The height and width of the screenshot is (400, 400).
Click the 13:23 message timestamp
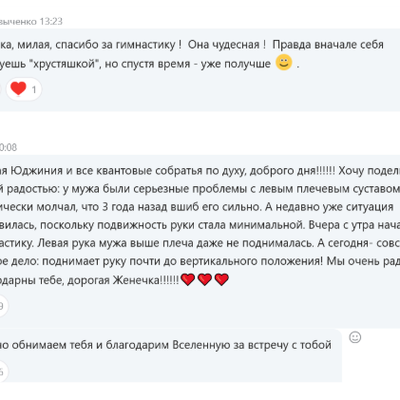51,22
